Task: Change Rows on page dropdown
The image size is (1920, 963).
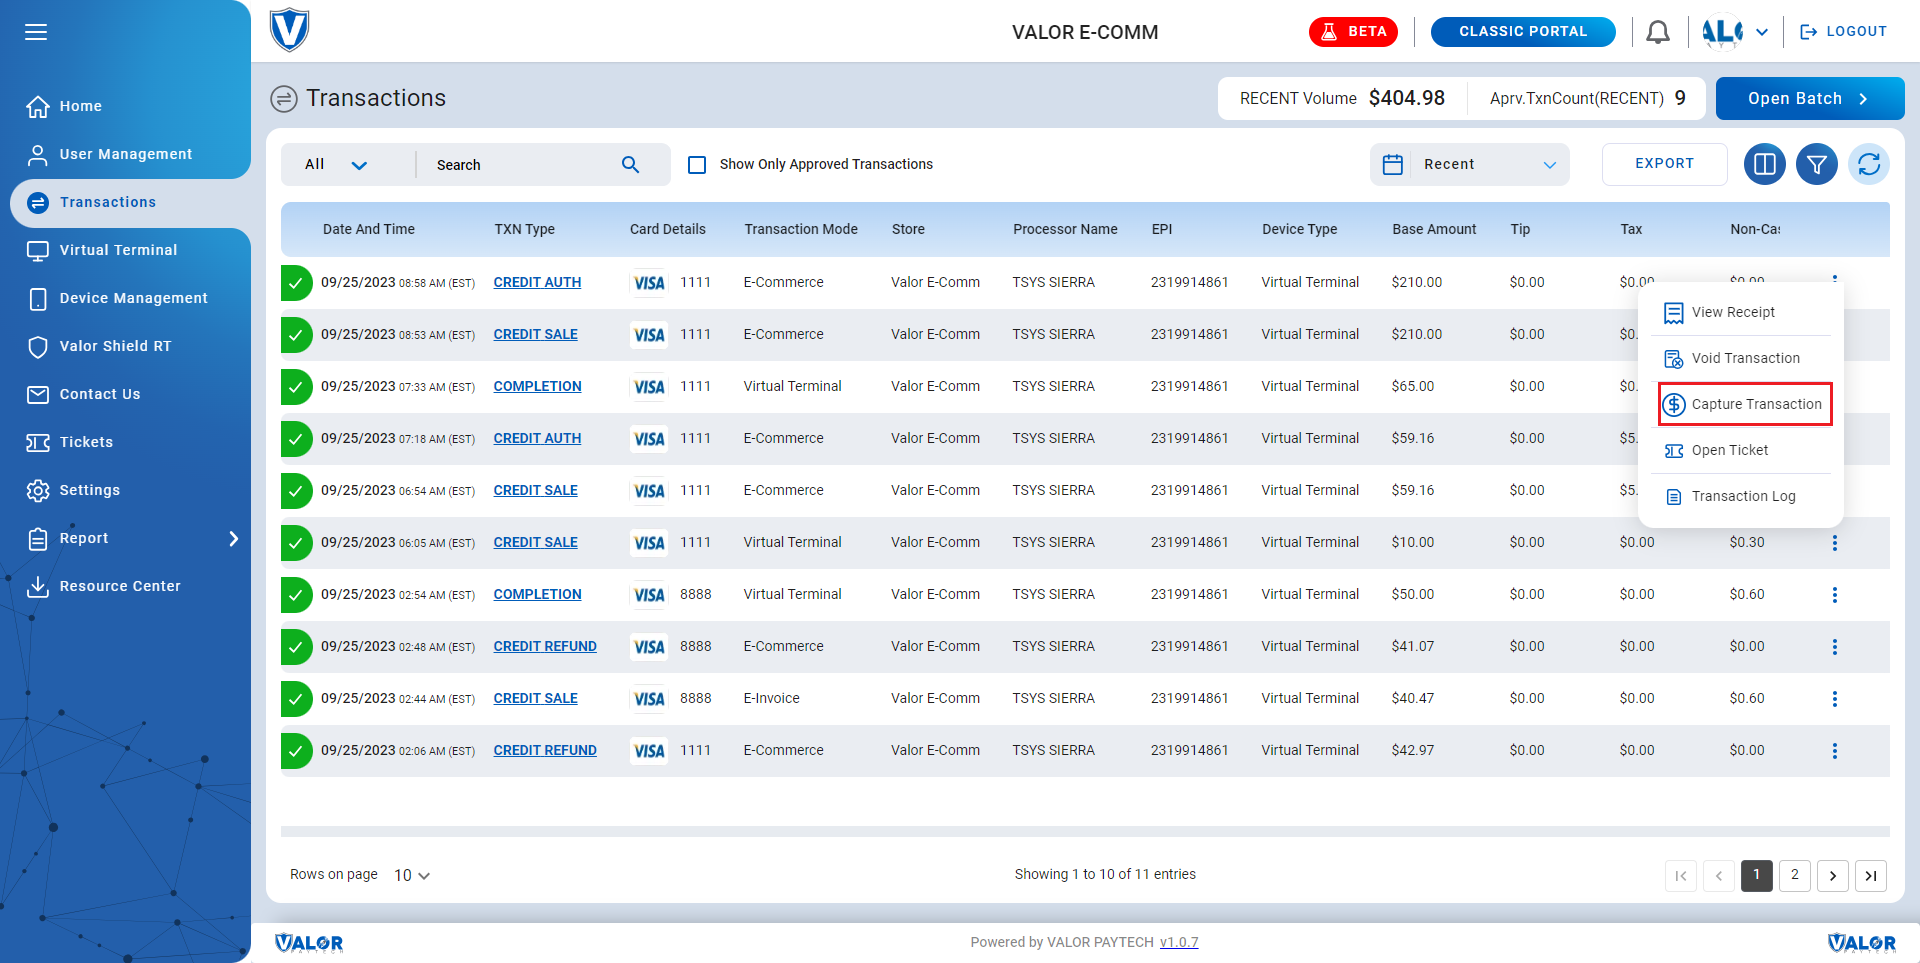Action: click(411, 875)
